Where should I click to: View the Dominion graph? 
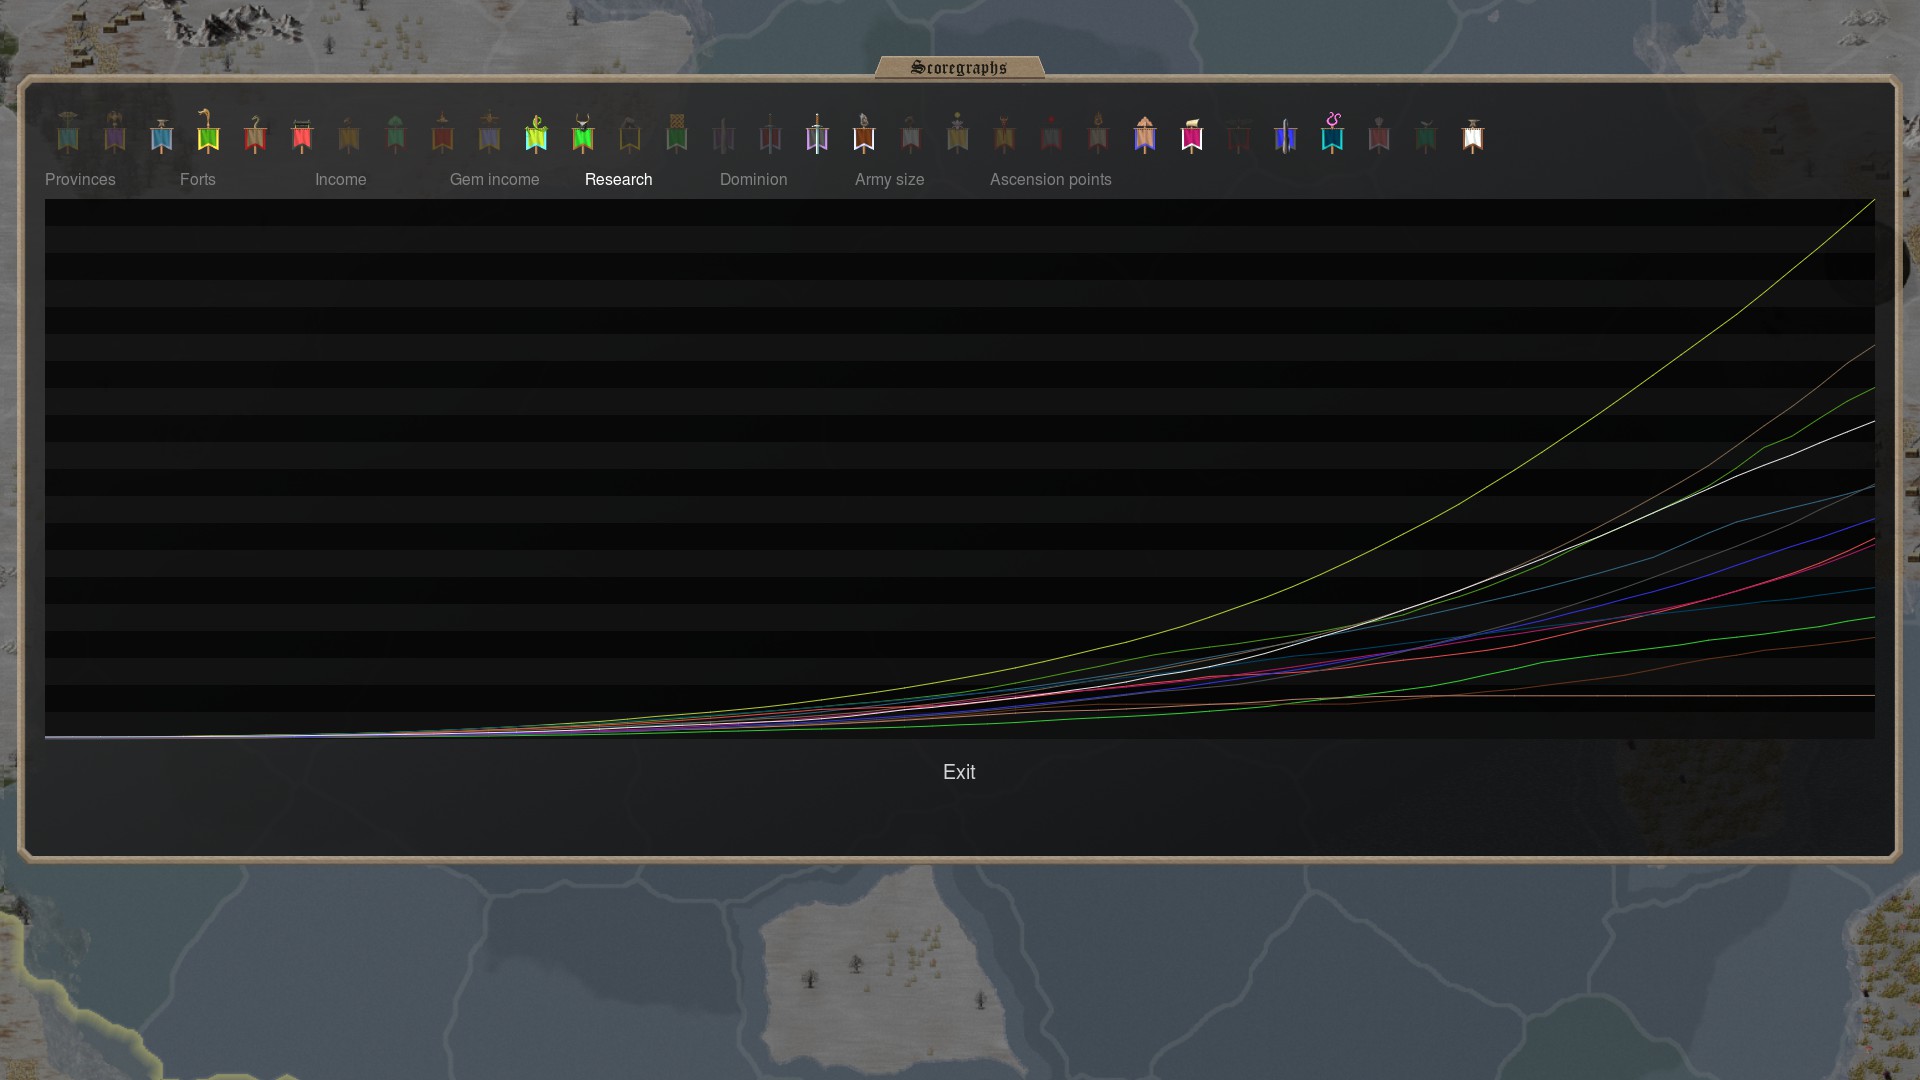point(754,179)
